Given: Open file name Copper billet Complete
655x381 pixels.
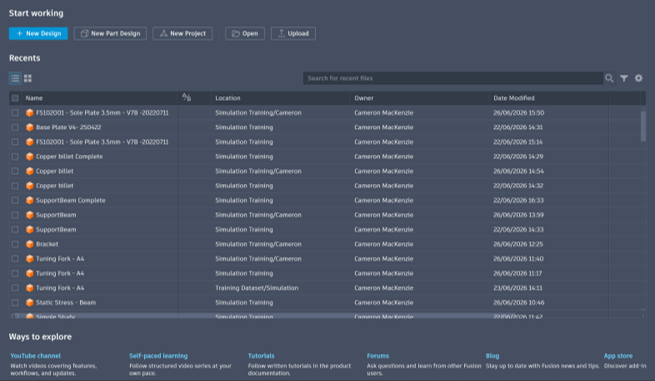Looking at the screenshot, I should click(x=69, y=157).
